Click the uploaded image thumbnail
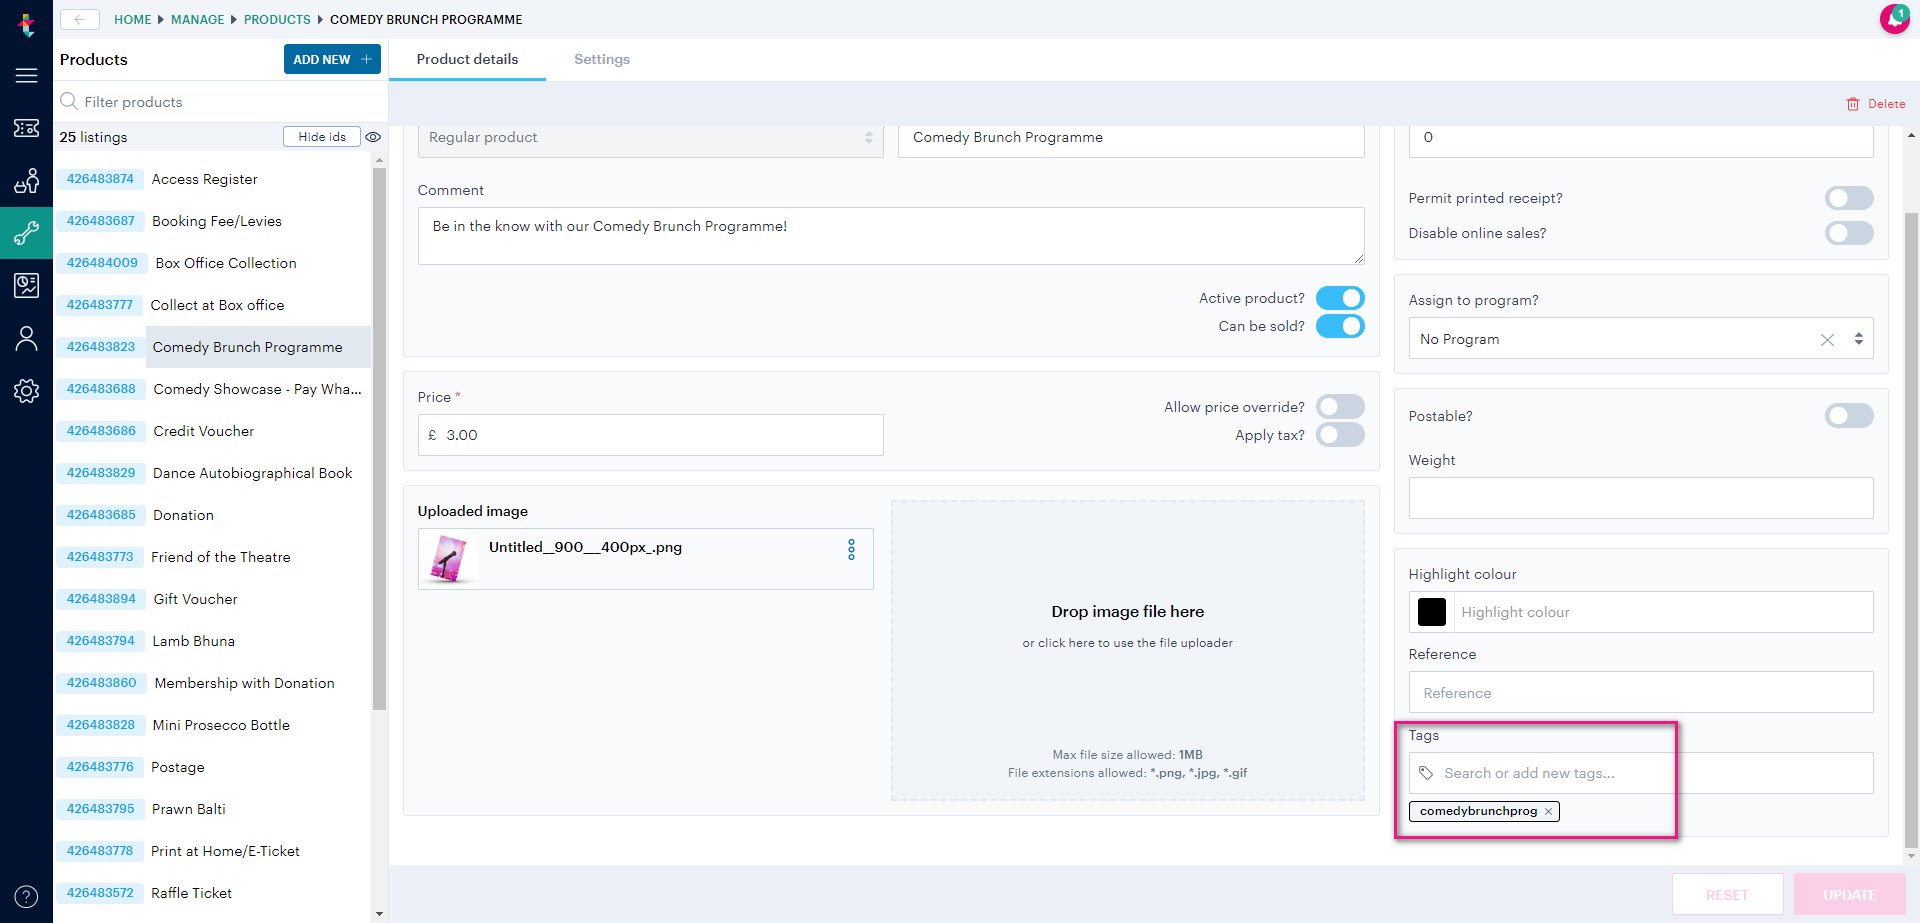This screenshot has height=923, width=1920. 448,559
